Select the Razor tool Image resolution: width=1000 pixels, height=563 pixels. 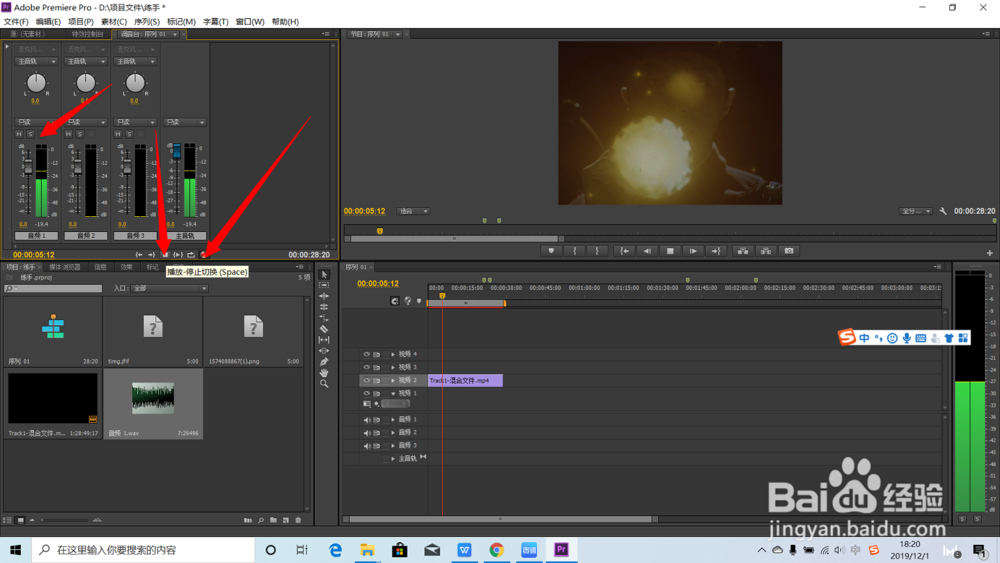pos(324,329)
